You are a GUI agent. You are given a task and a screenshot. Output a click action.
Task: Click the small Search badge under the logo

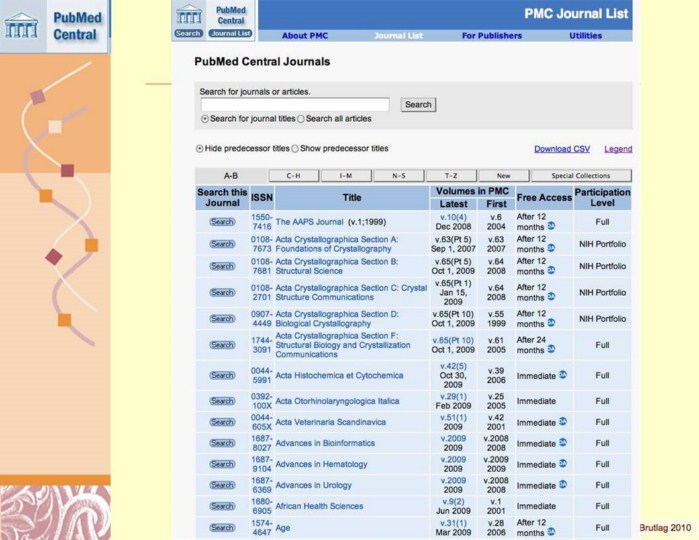click(188, 33)
